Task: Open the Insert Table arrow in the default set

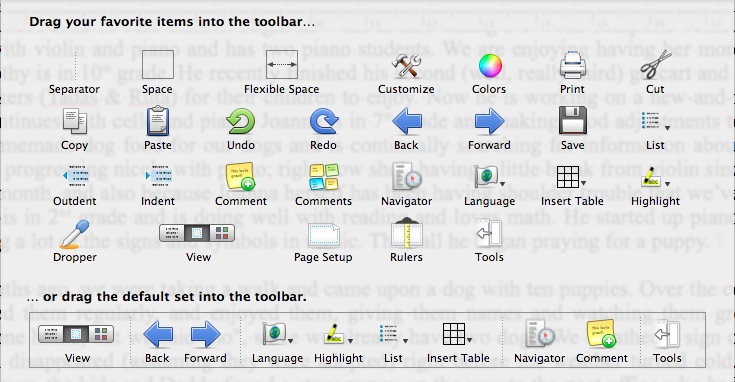Action: [x=470, y=340]
